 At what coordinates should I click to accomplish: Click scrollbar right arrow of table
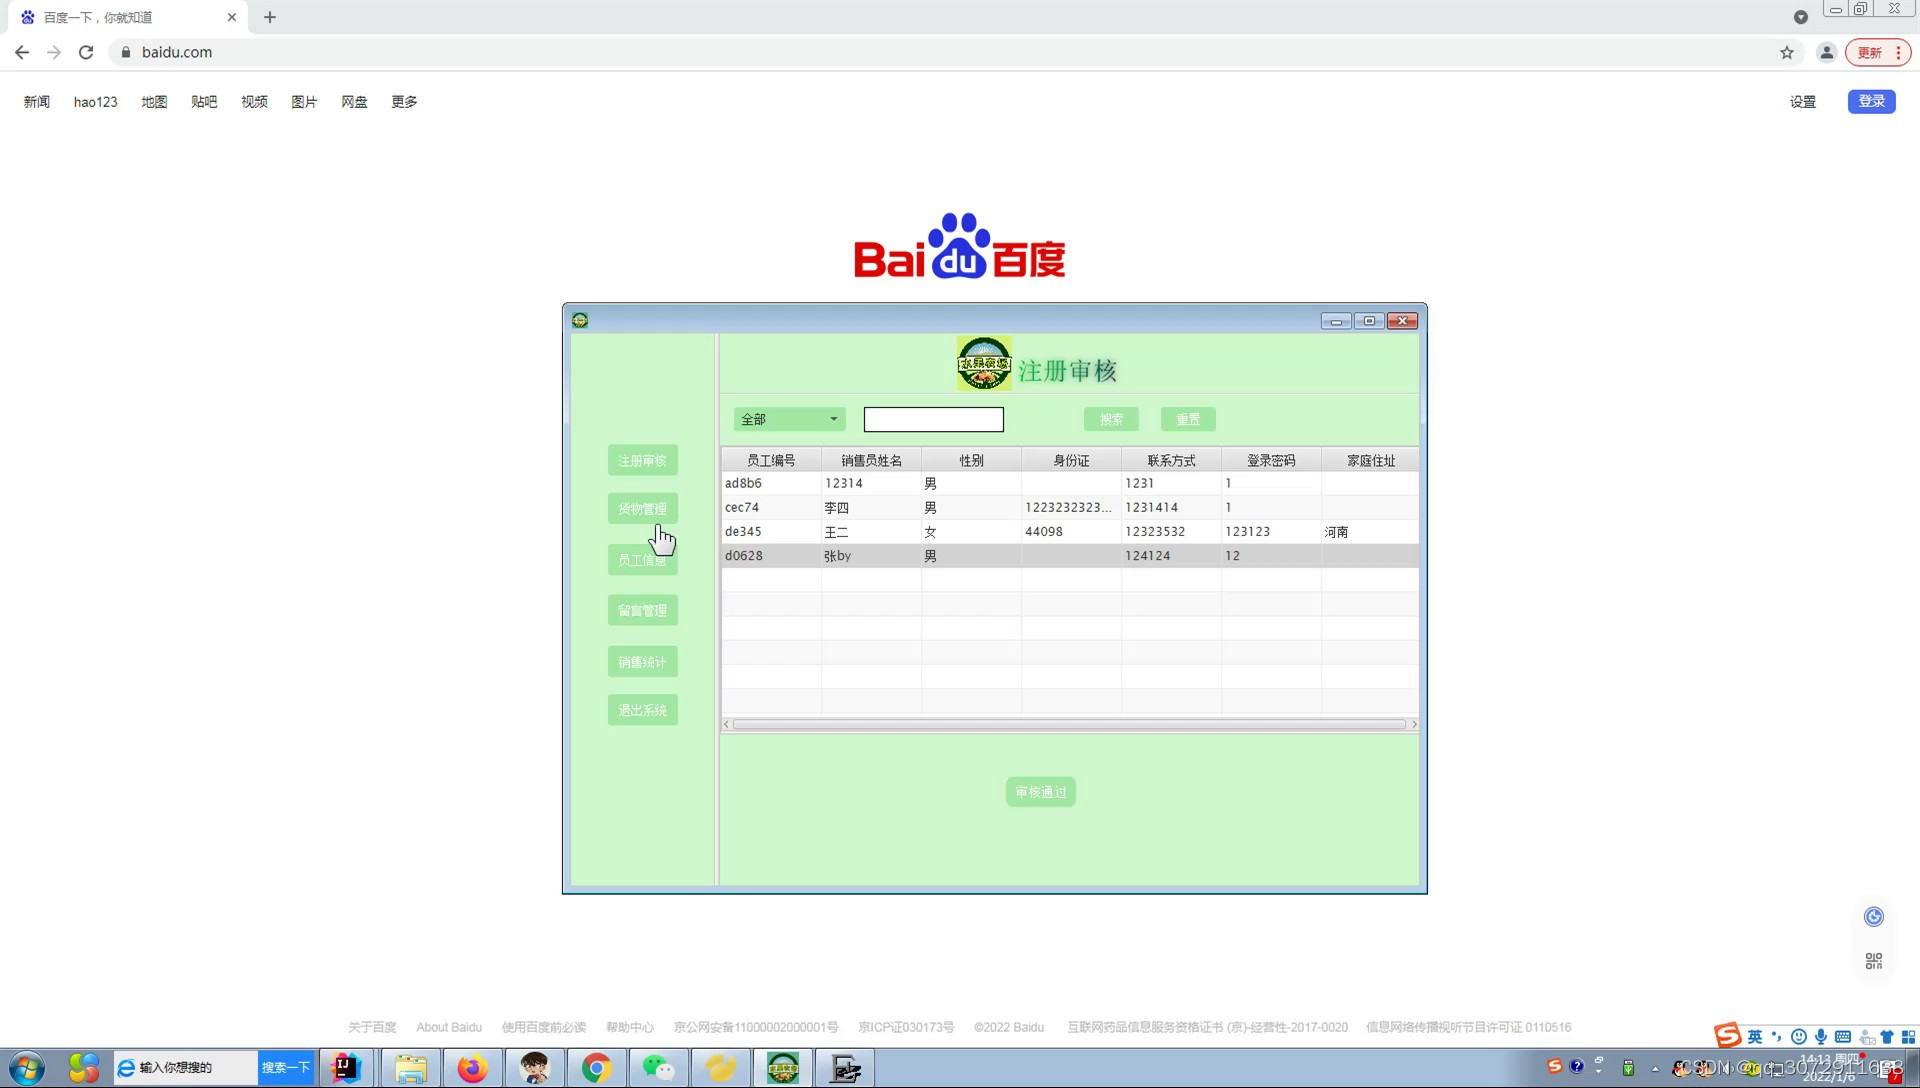(x=1413, y=724)
